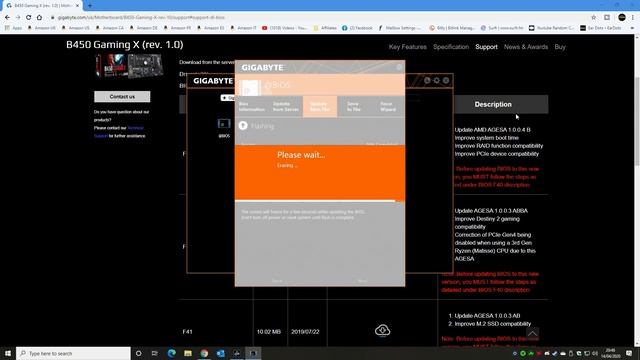The image size is (640, 360).
Task: Open Key Features page section
Action: [x=407, y=47]
